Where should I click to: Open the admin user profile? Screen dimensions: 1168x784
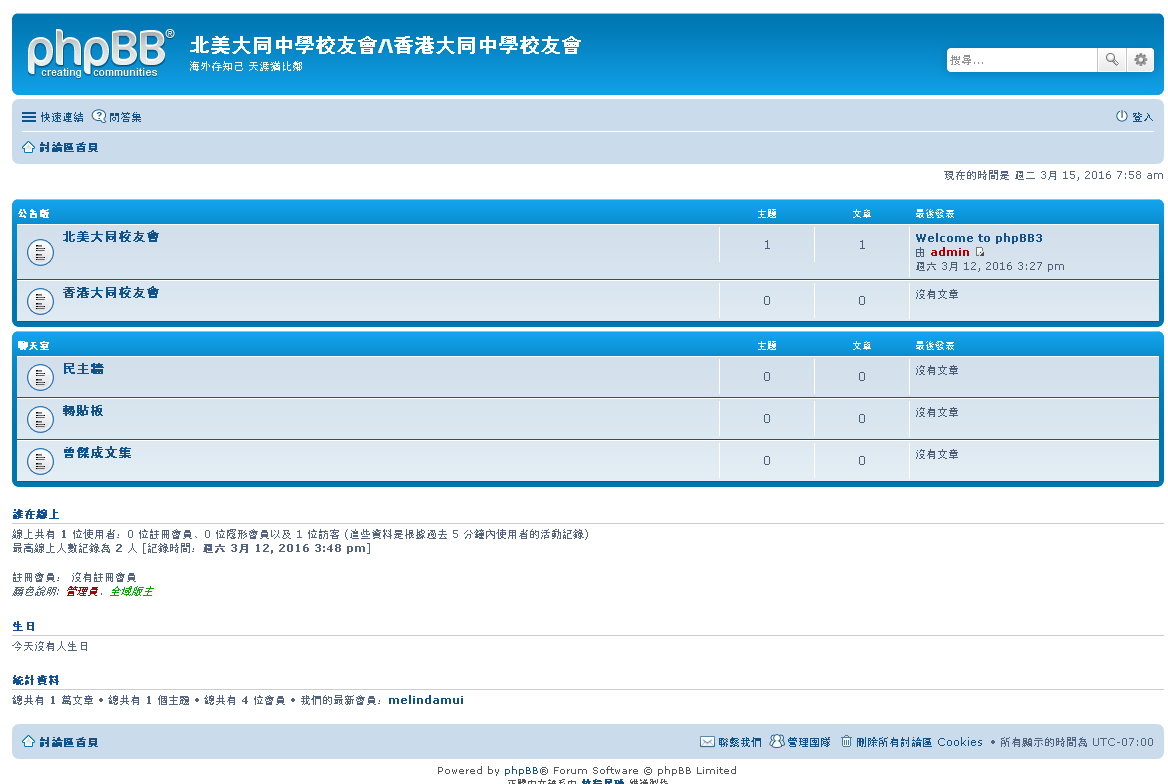coord(949,252)
